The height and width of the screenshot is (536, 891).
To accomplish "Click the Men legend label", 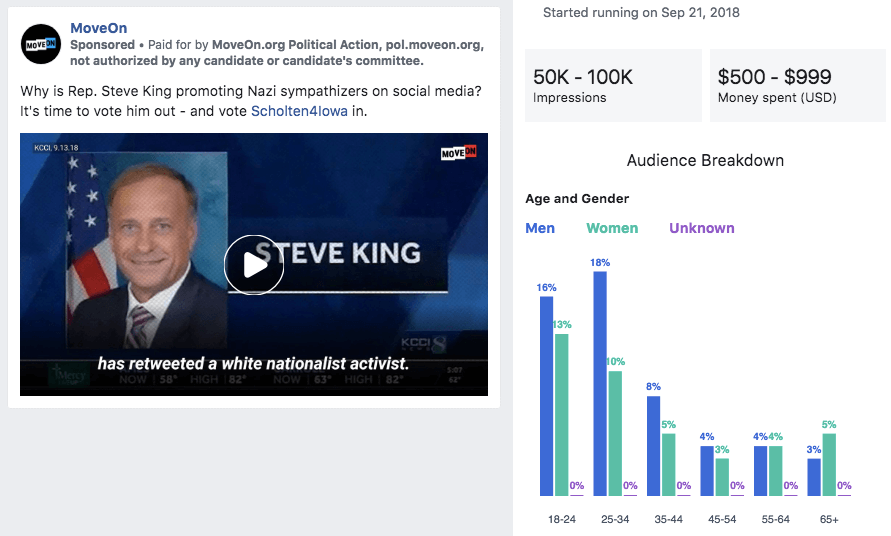I will point(540,228).
